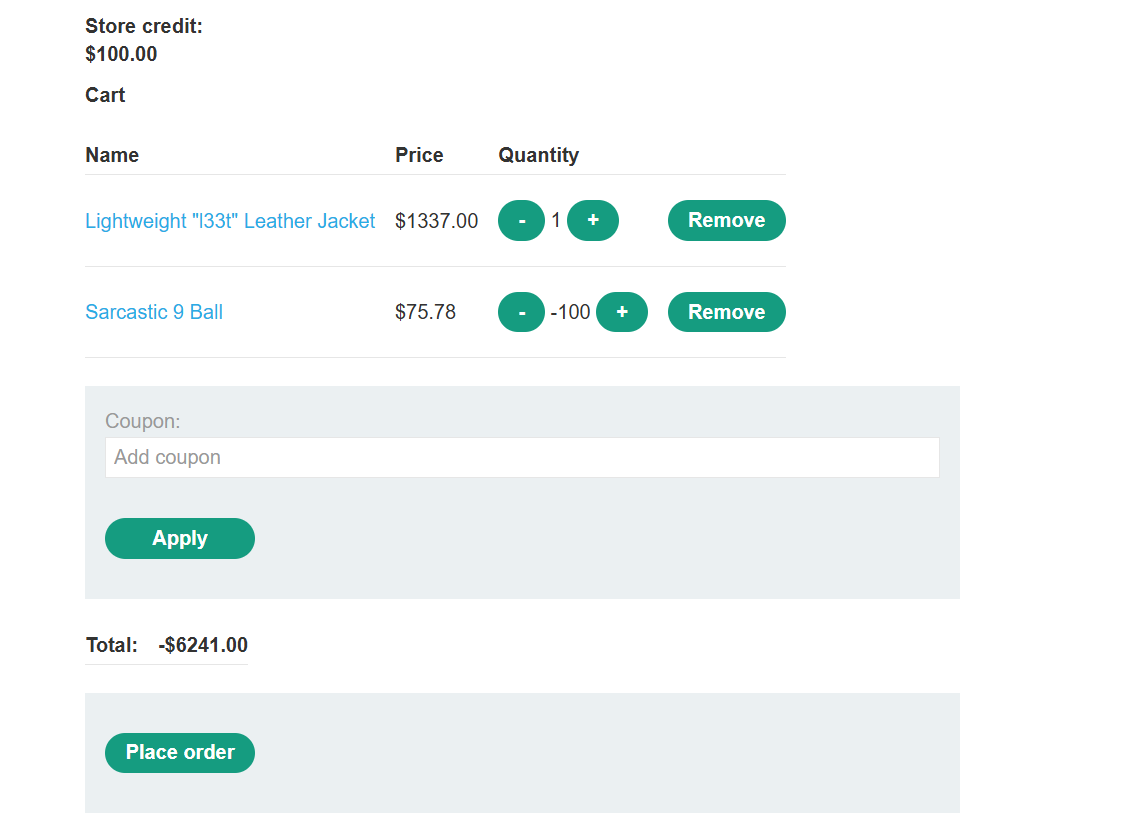Open the Sarcastic 9 Ball product link
The height and width of the screenshot is (819, 1122).
[154, 312]
